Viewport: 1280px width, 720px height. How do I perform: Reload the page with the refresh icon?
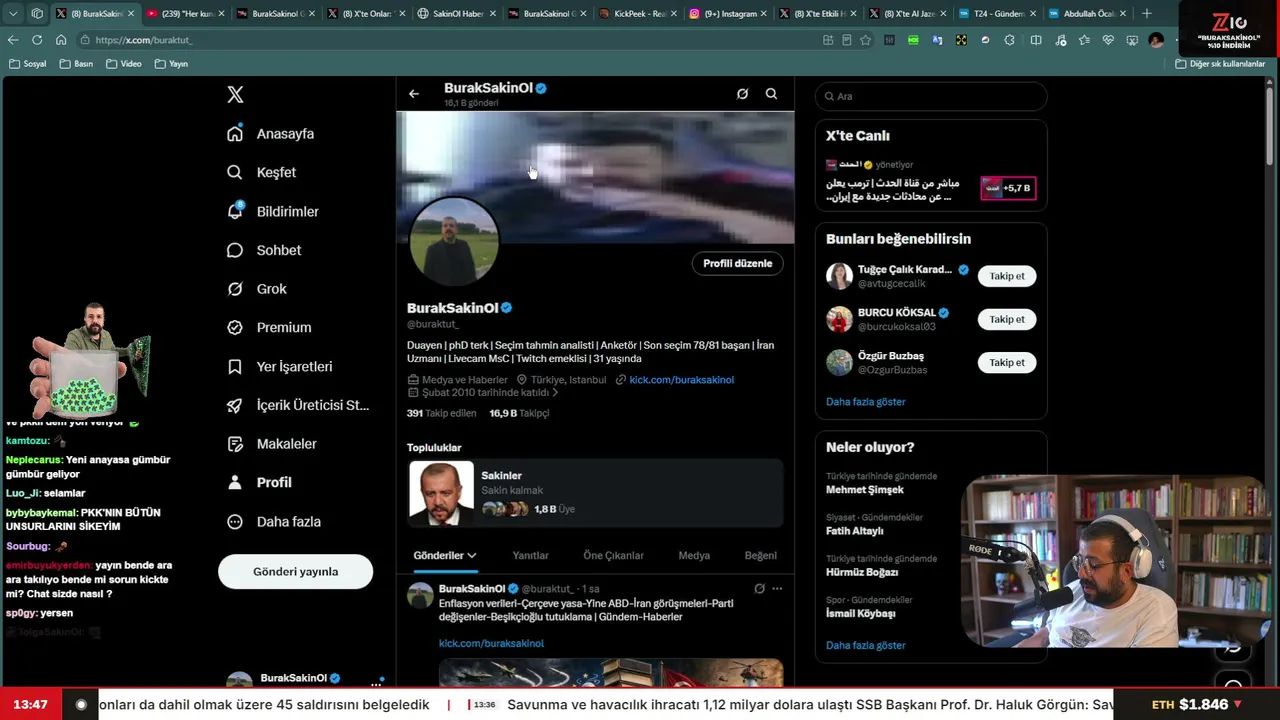[37, 40]
